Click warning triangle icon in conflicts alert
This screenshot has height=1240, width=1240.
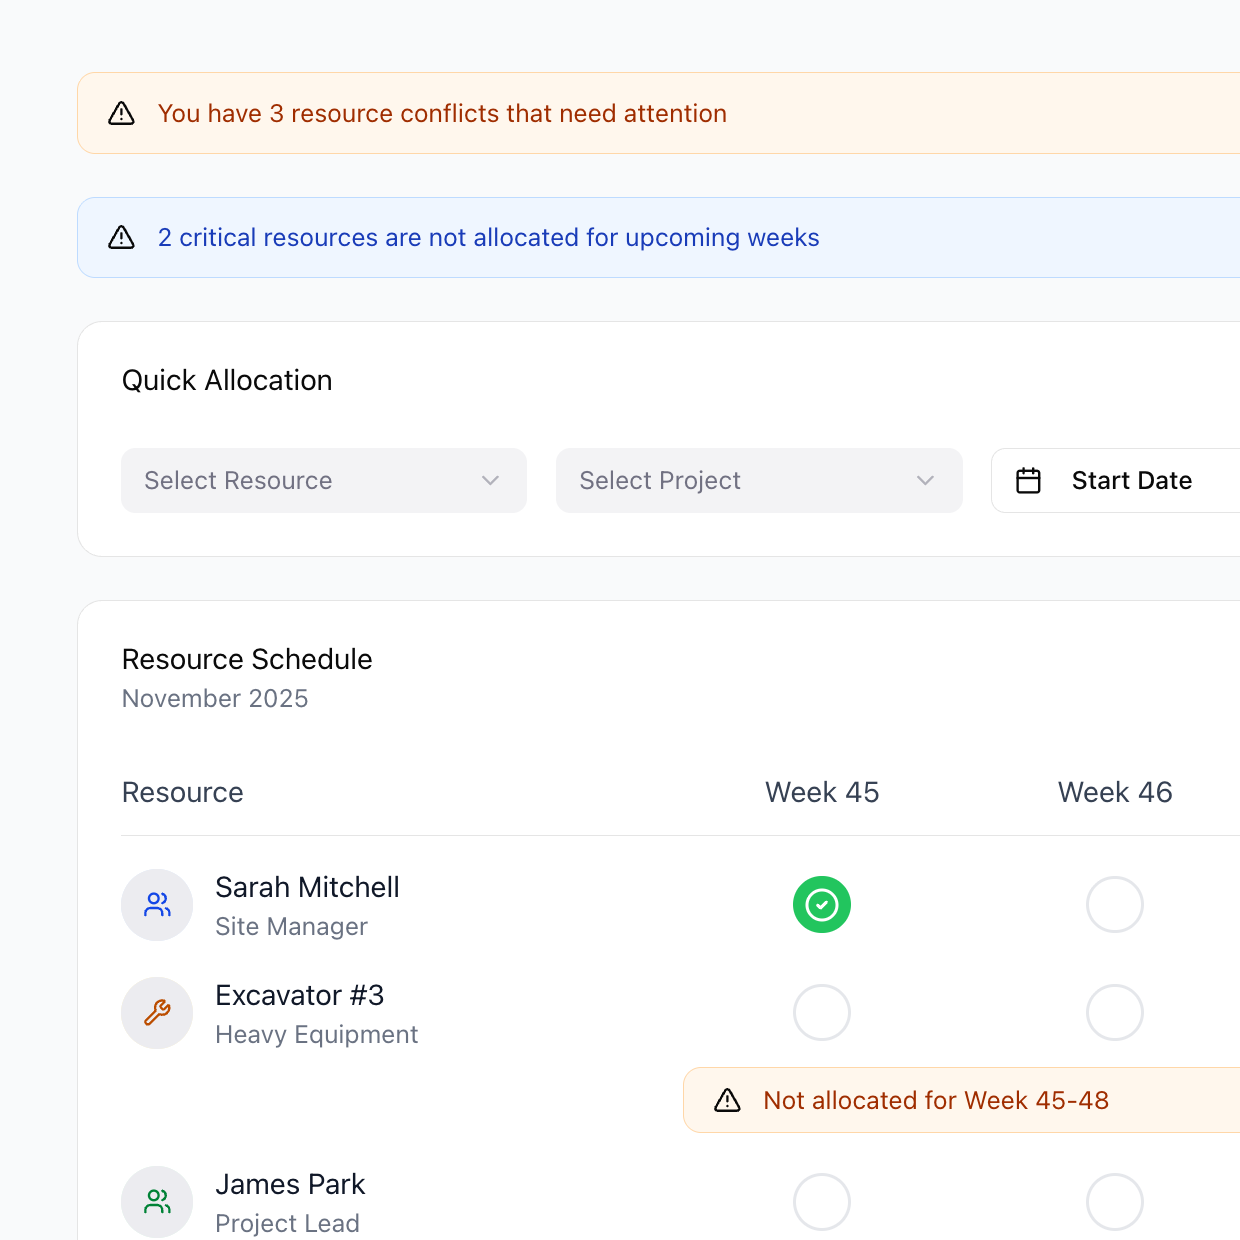point(121,113)
